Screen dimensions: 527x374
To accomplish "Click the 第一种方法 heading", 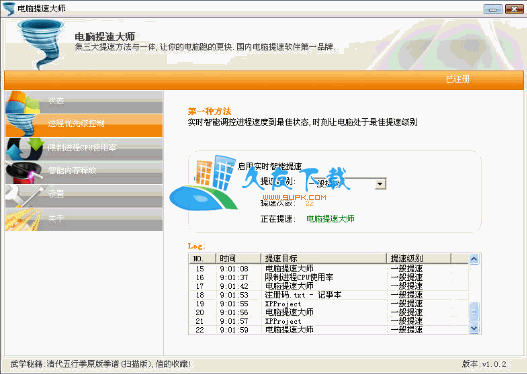I will 209,111.
